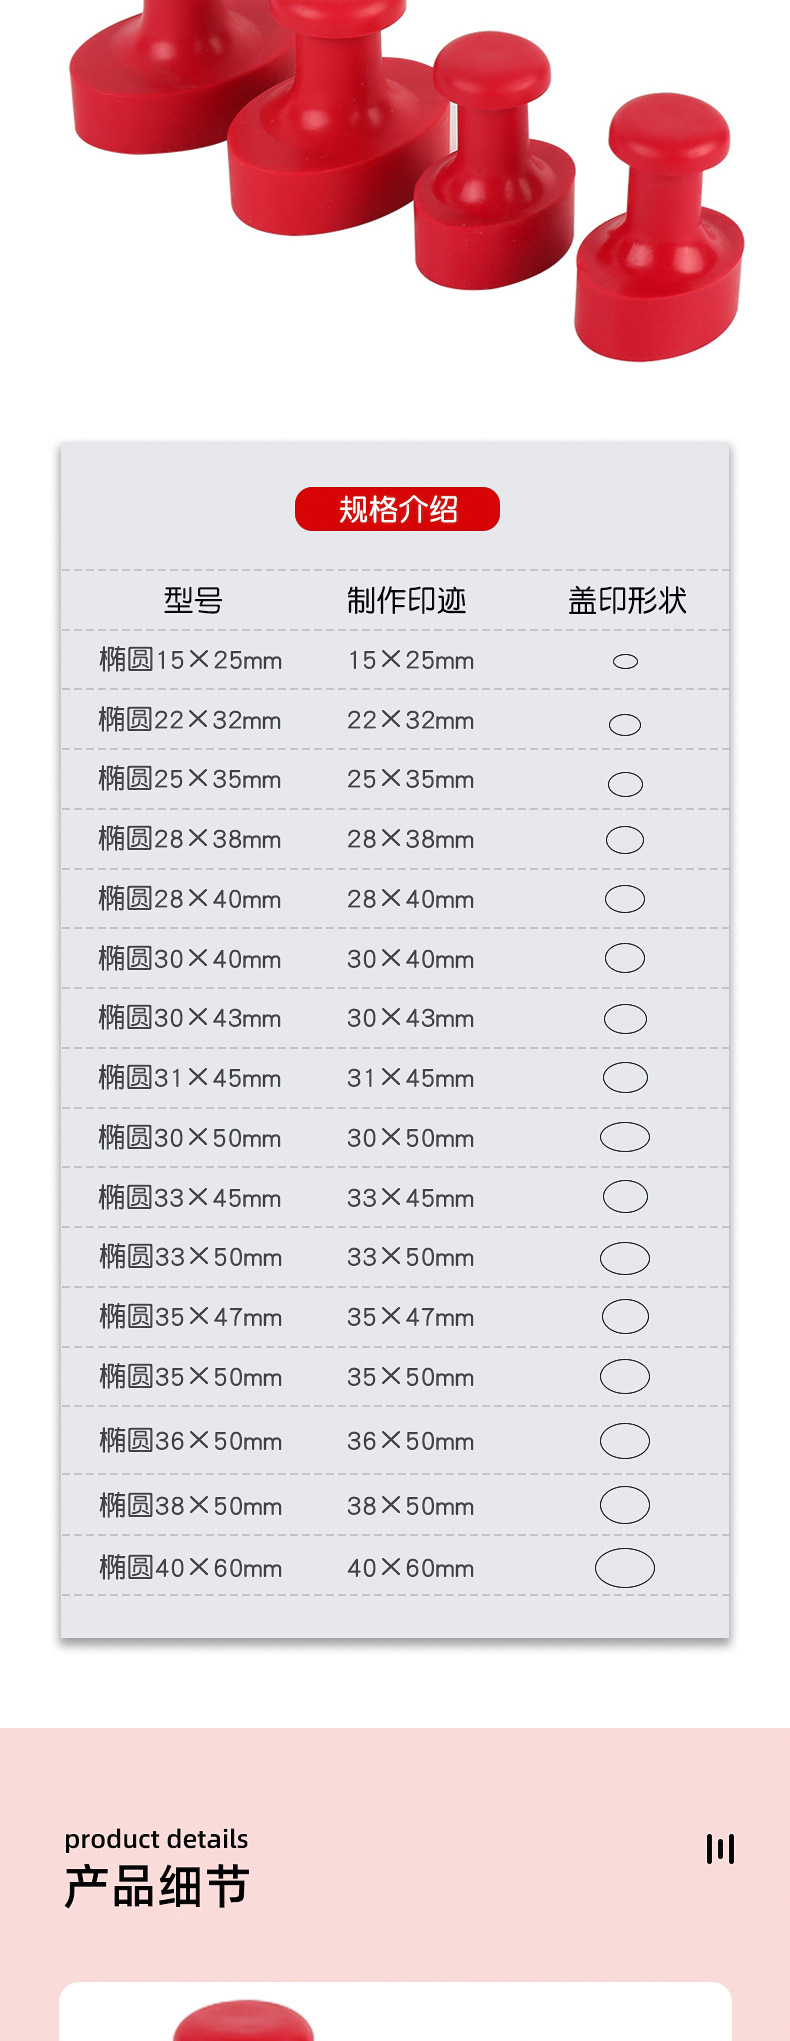Click the oval shape icon for 30×50mm

(x=625, y=1137)
